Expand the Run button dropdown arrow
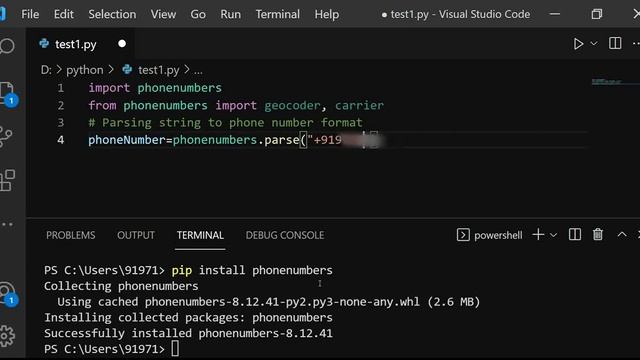 [x=594, y=43]
